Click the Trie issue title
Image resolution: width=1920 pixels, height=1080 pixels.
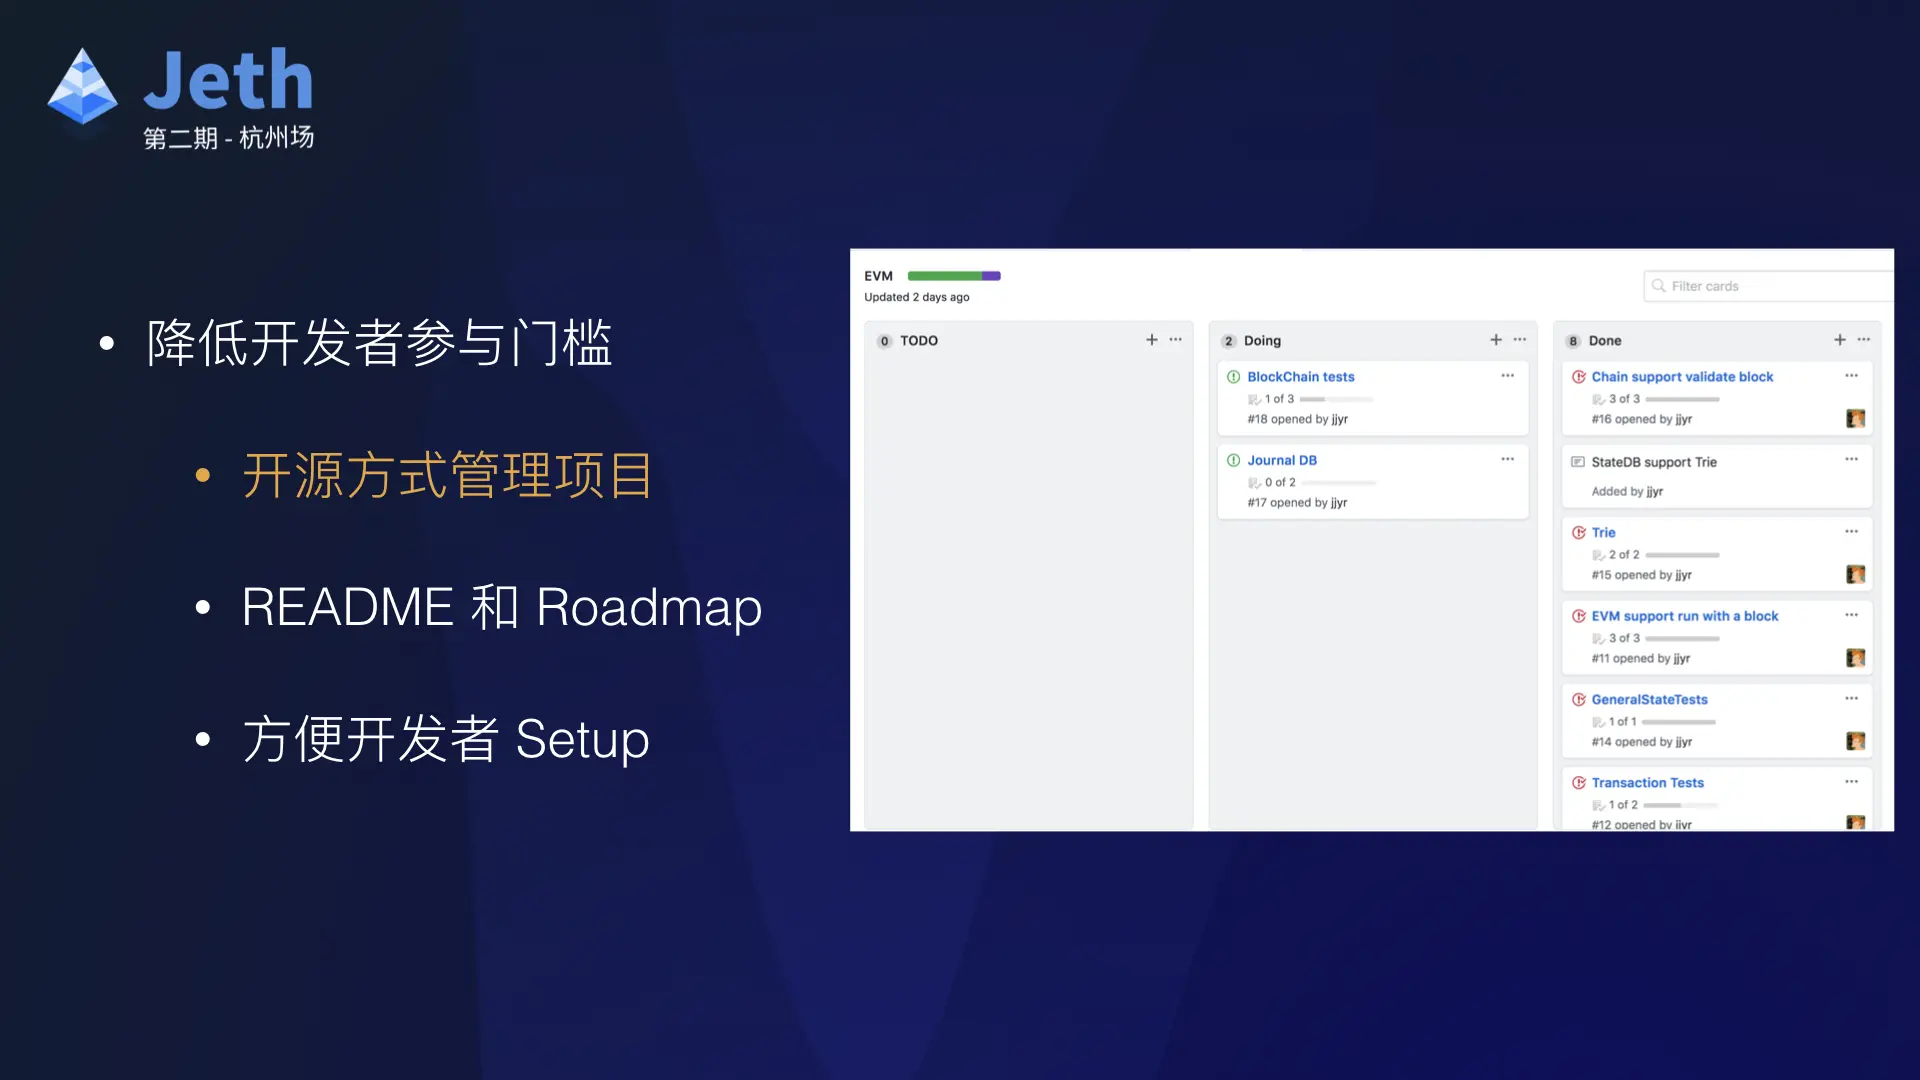coord(1603,533)
